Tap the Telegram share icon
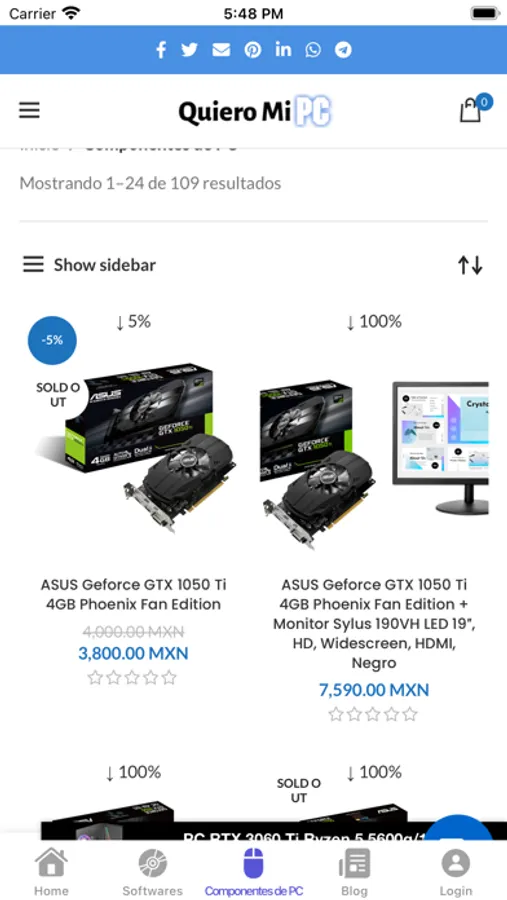Image resolution: width=507 pixels, height=900 pixels. click(x=343, y=50)
